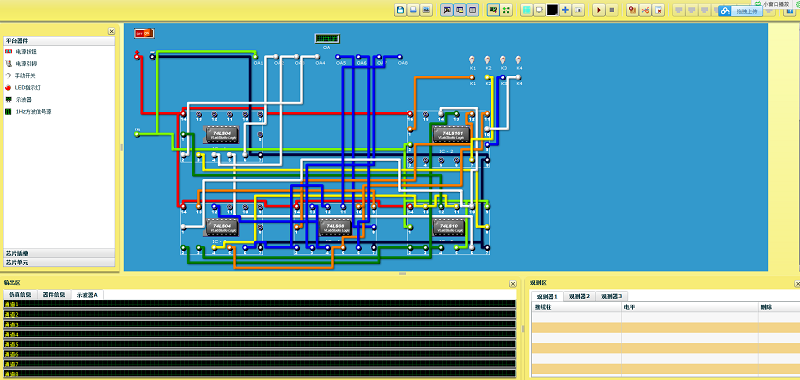The width and height of the screenshot is (800, 380).
Task: Toggle the K4 switch bulb on the canvas
Action: tap(518, 60)
